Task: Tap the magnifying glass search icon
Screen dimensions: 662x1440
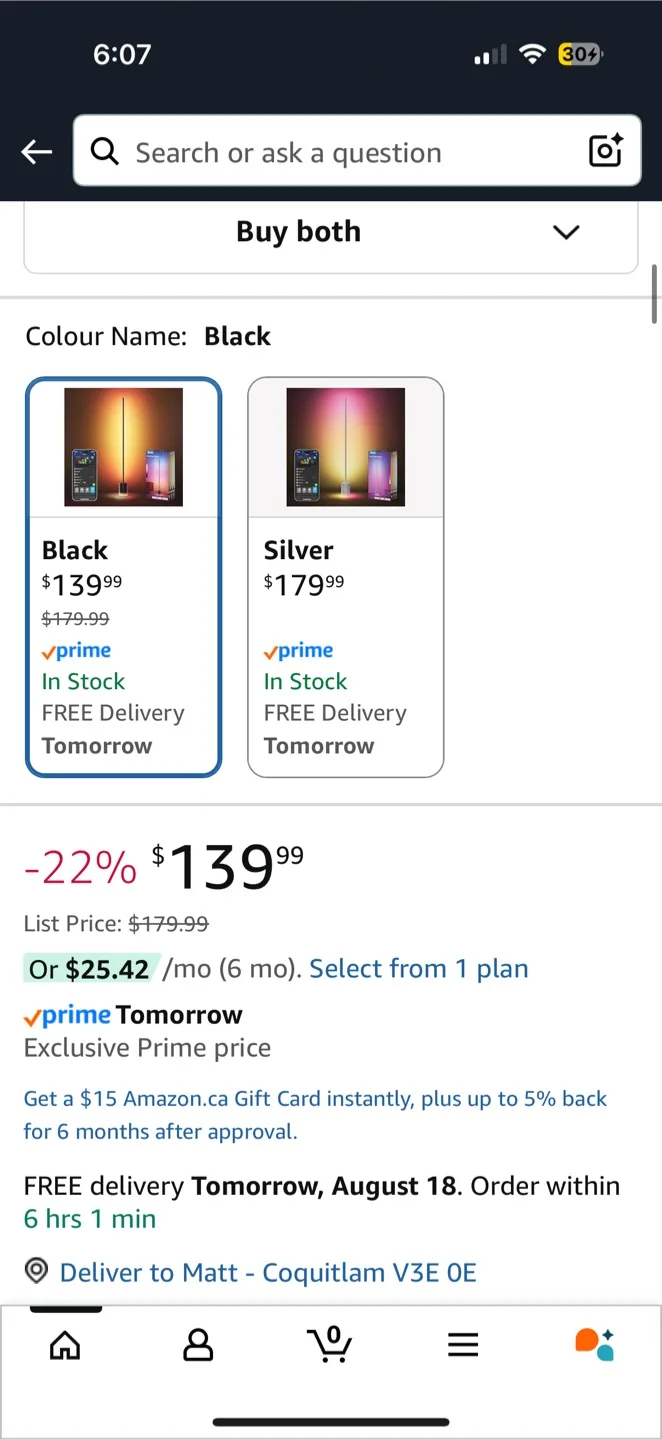Action: point(104,151)
